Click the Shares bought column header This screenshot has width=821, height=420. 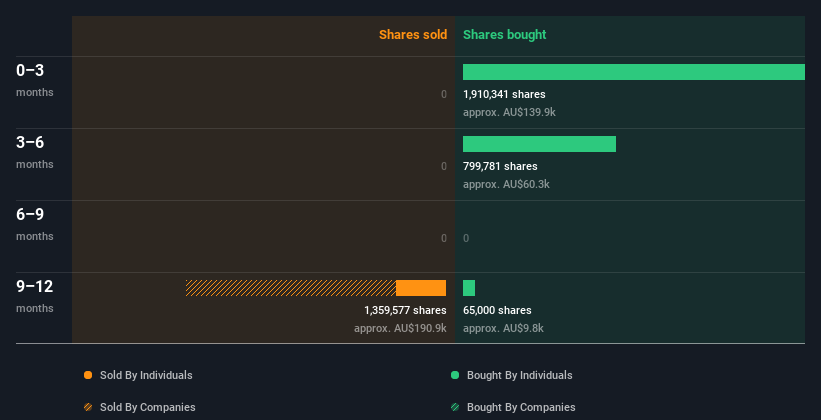click(505, 35)
